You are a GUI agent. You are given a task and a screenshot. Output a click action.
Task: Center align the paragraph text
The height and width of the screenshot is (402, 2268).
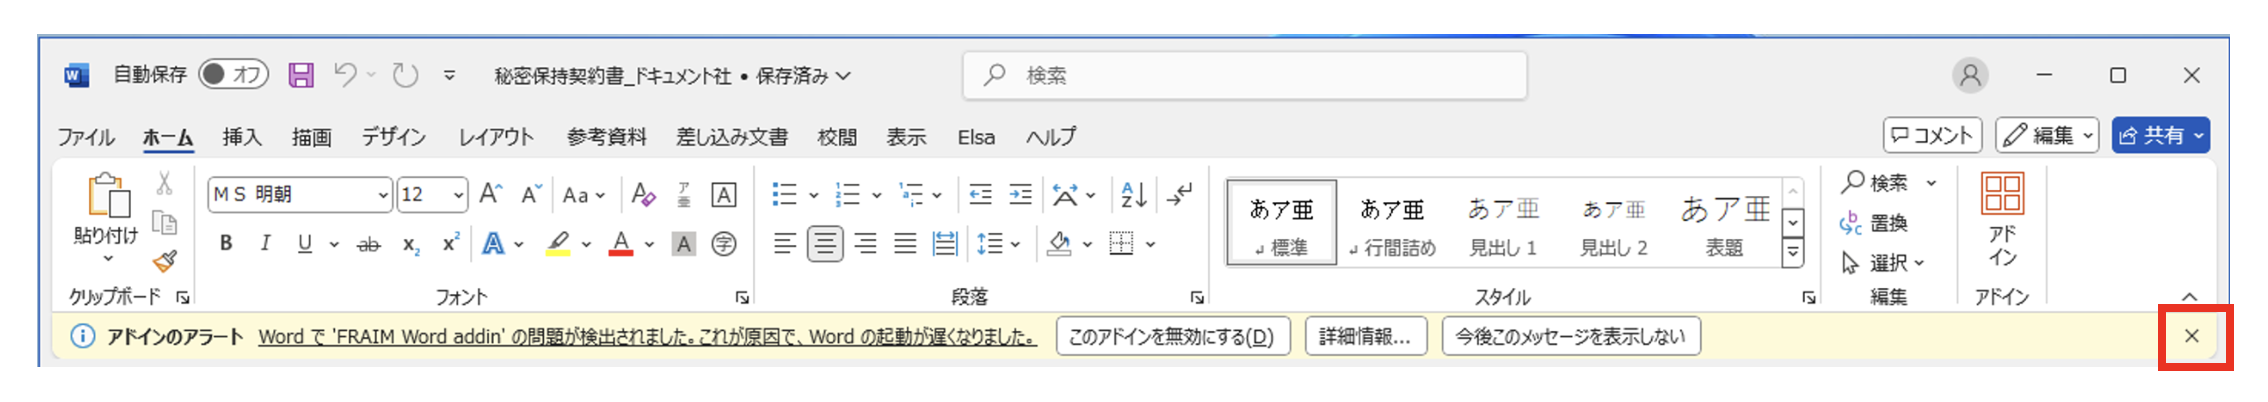[825, 244]
